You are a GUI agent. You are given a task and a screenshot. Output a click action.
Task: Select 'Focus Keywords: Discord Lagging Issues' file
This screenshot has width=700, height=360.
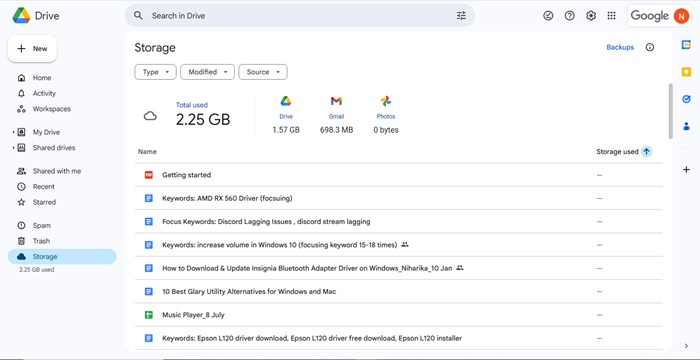[398, 222]
